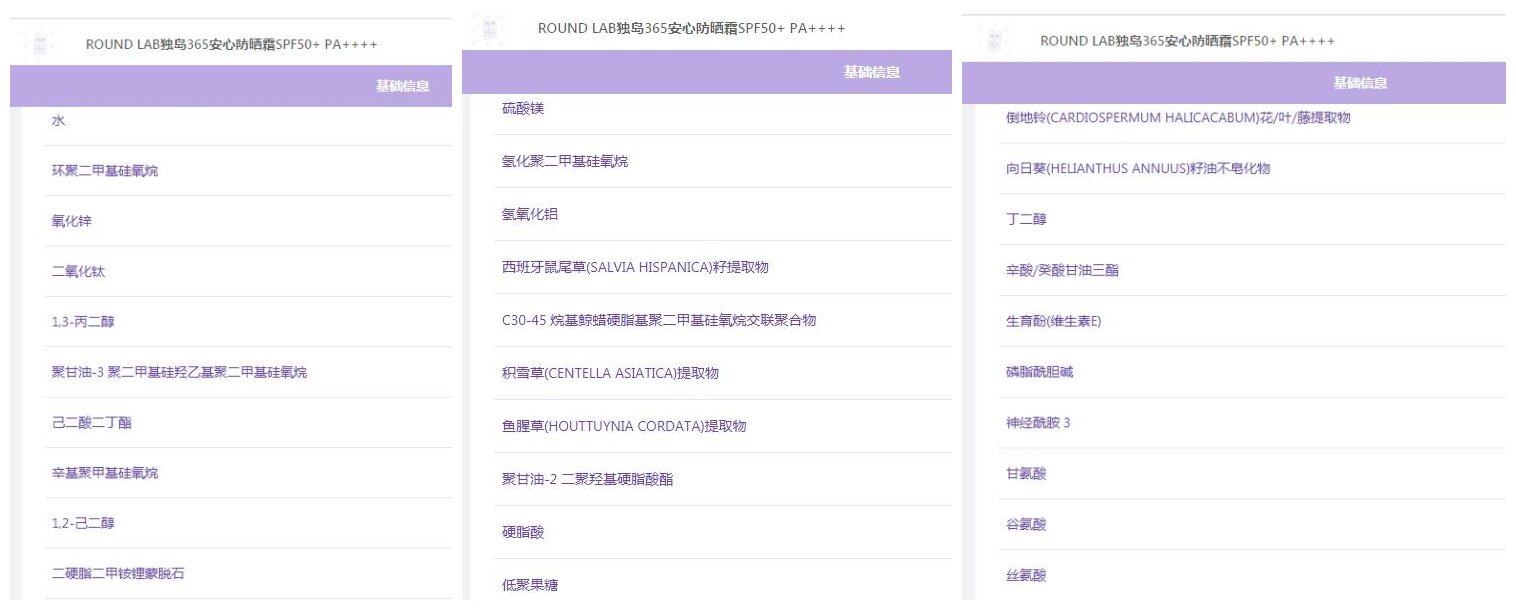
Task: Click the C30-45 烷基鲸蜡硬脂基聚二甲基硅氧烷交联聚合物 entry
Action: coord(659,320)
